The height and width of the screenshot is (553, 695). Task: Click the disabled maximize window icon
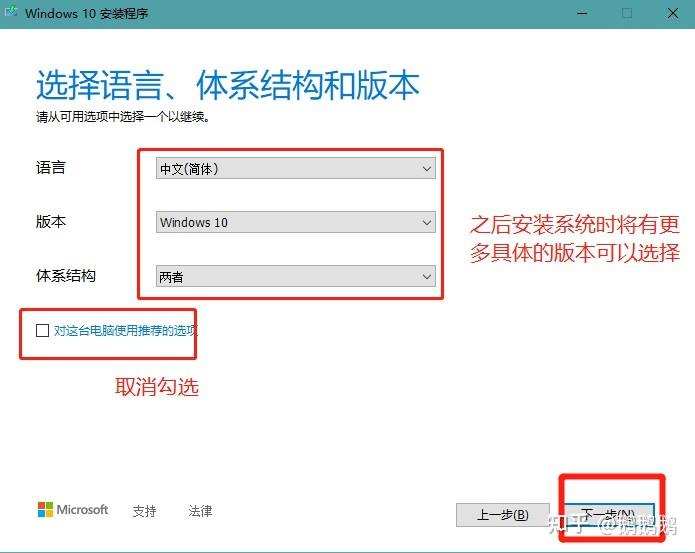click(627, 13)
